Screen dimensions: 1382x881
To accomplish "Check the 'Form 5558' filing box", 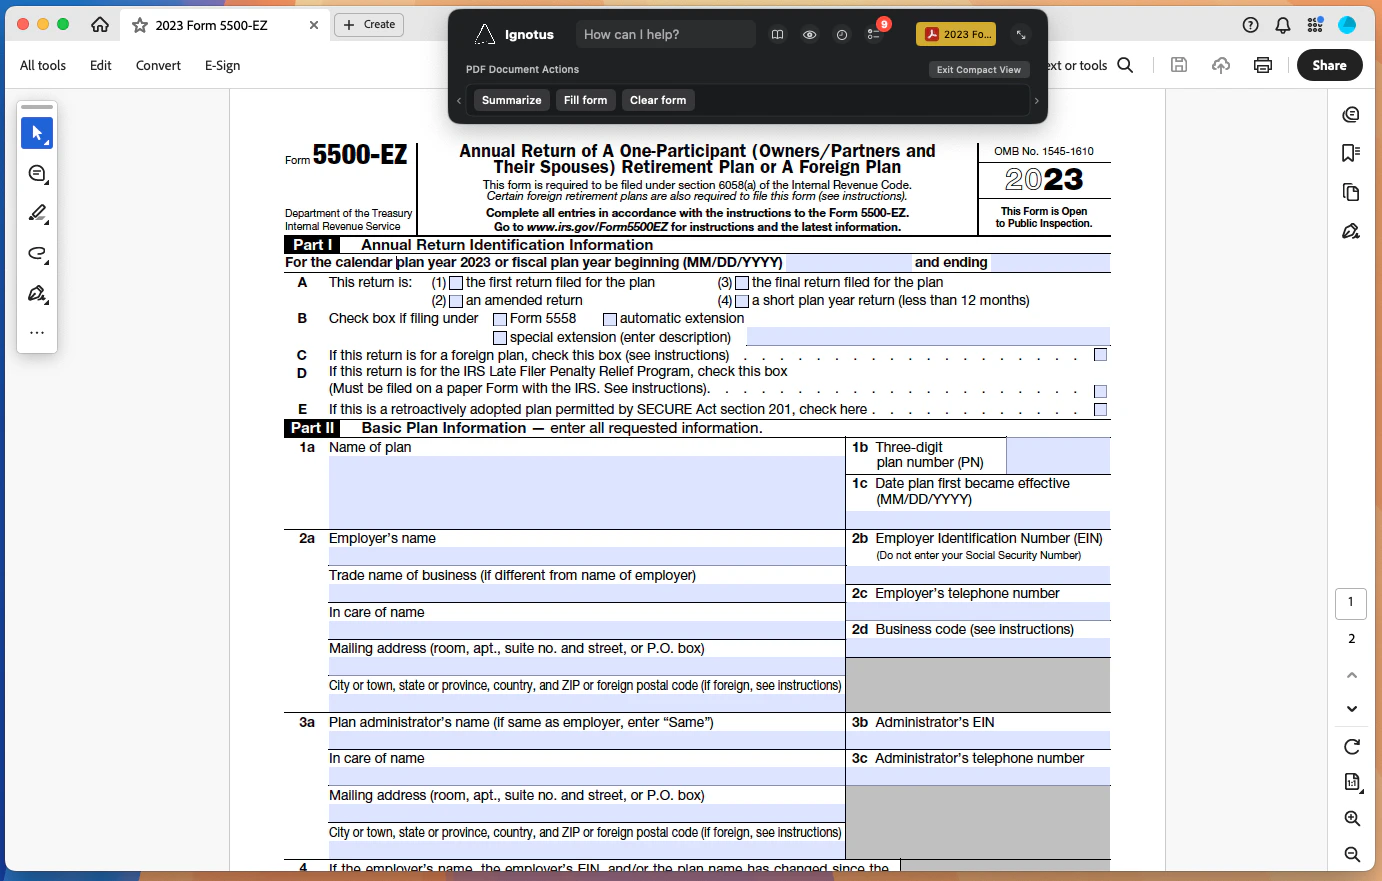I will click(499, 318).
